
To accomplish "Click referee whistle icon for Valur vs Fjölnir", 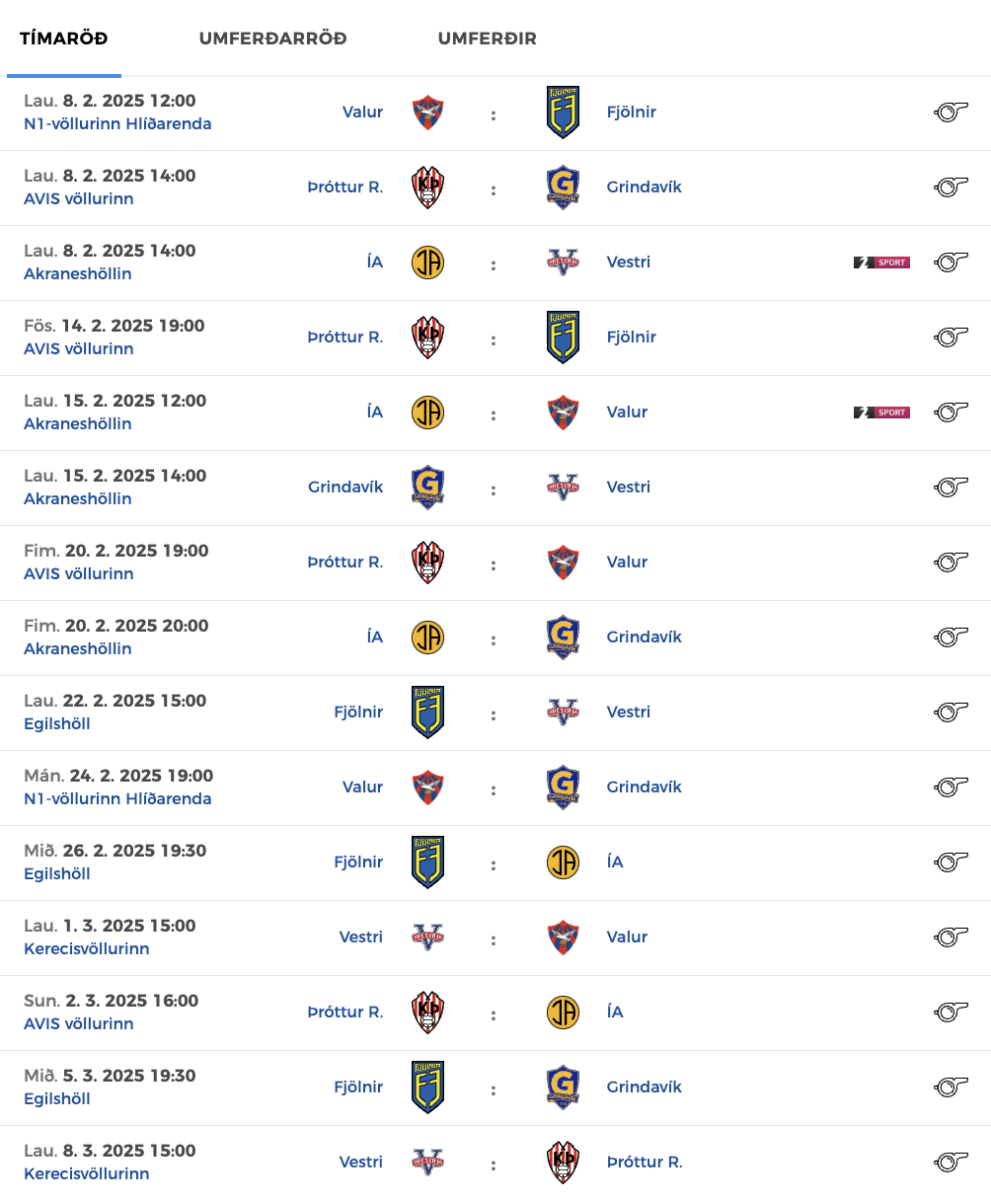I will click(951, 112).
